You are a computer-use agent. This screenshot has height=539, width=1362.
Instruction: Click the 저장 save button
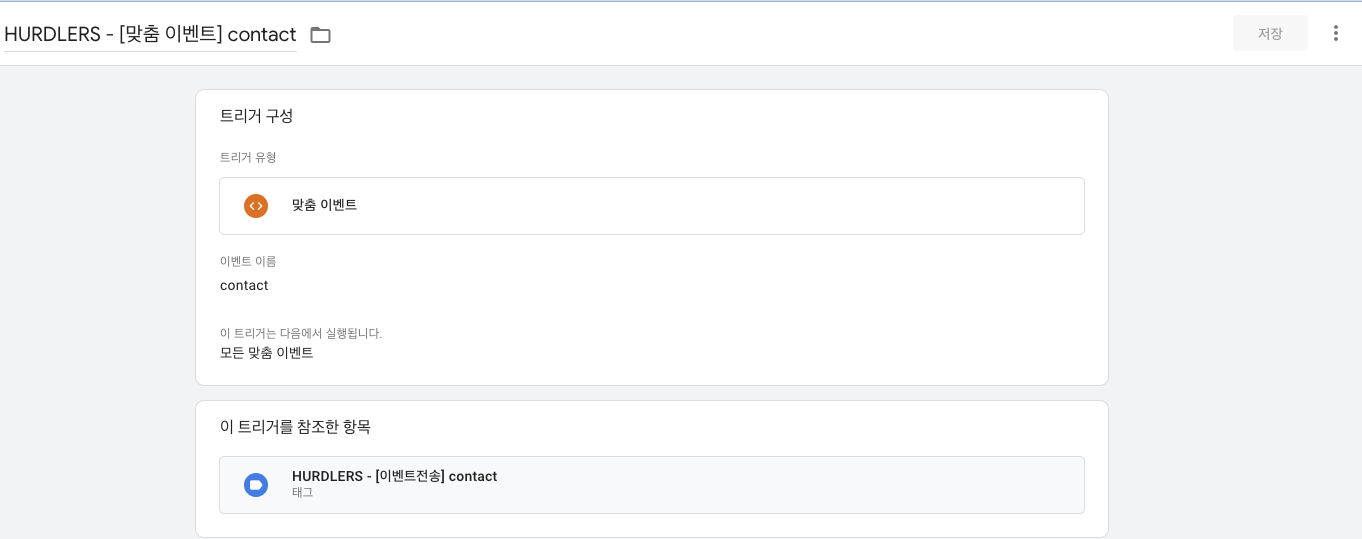tap(1270, 33)
